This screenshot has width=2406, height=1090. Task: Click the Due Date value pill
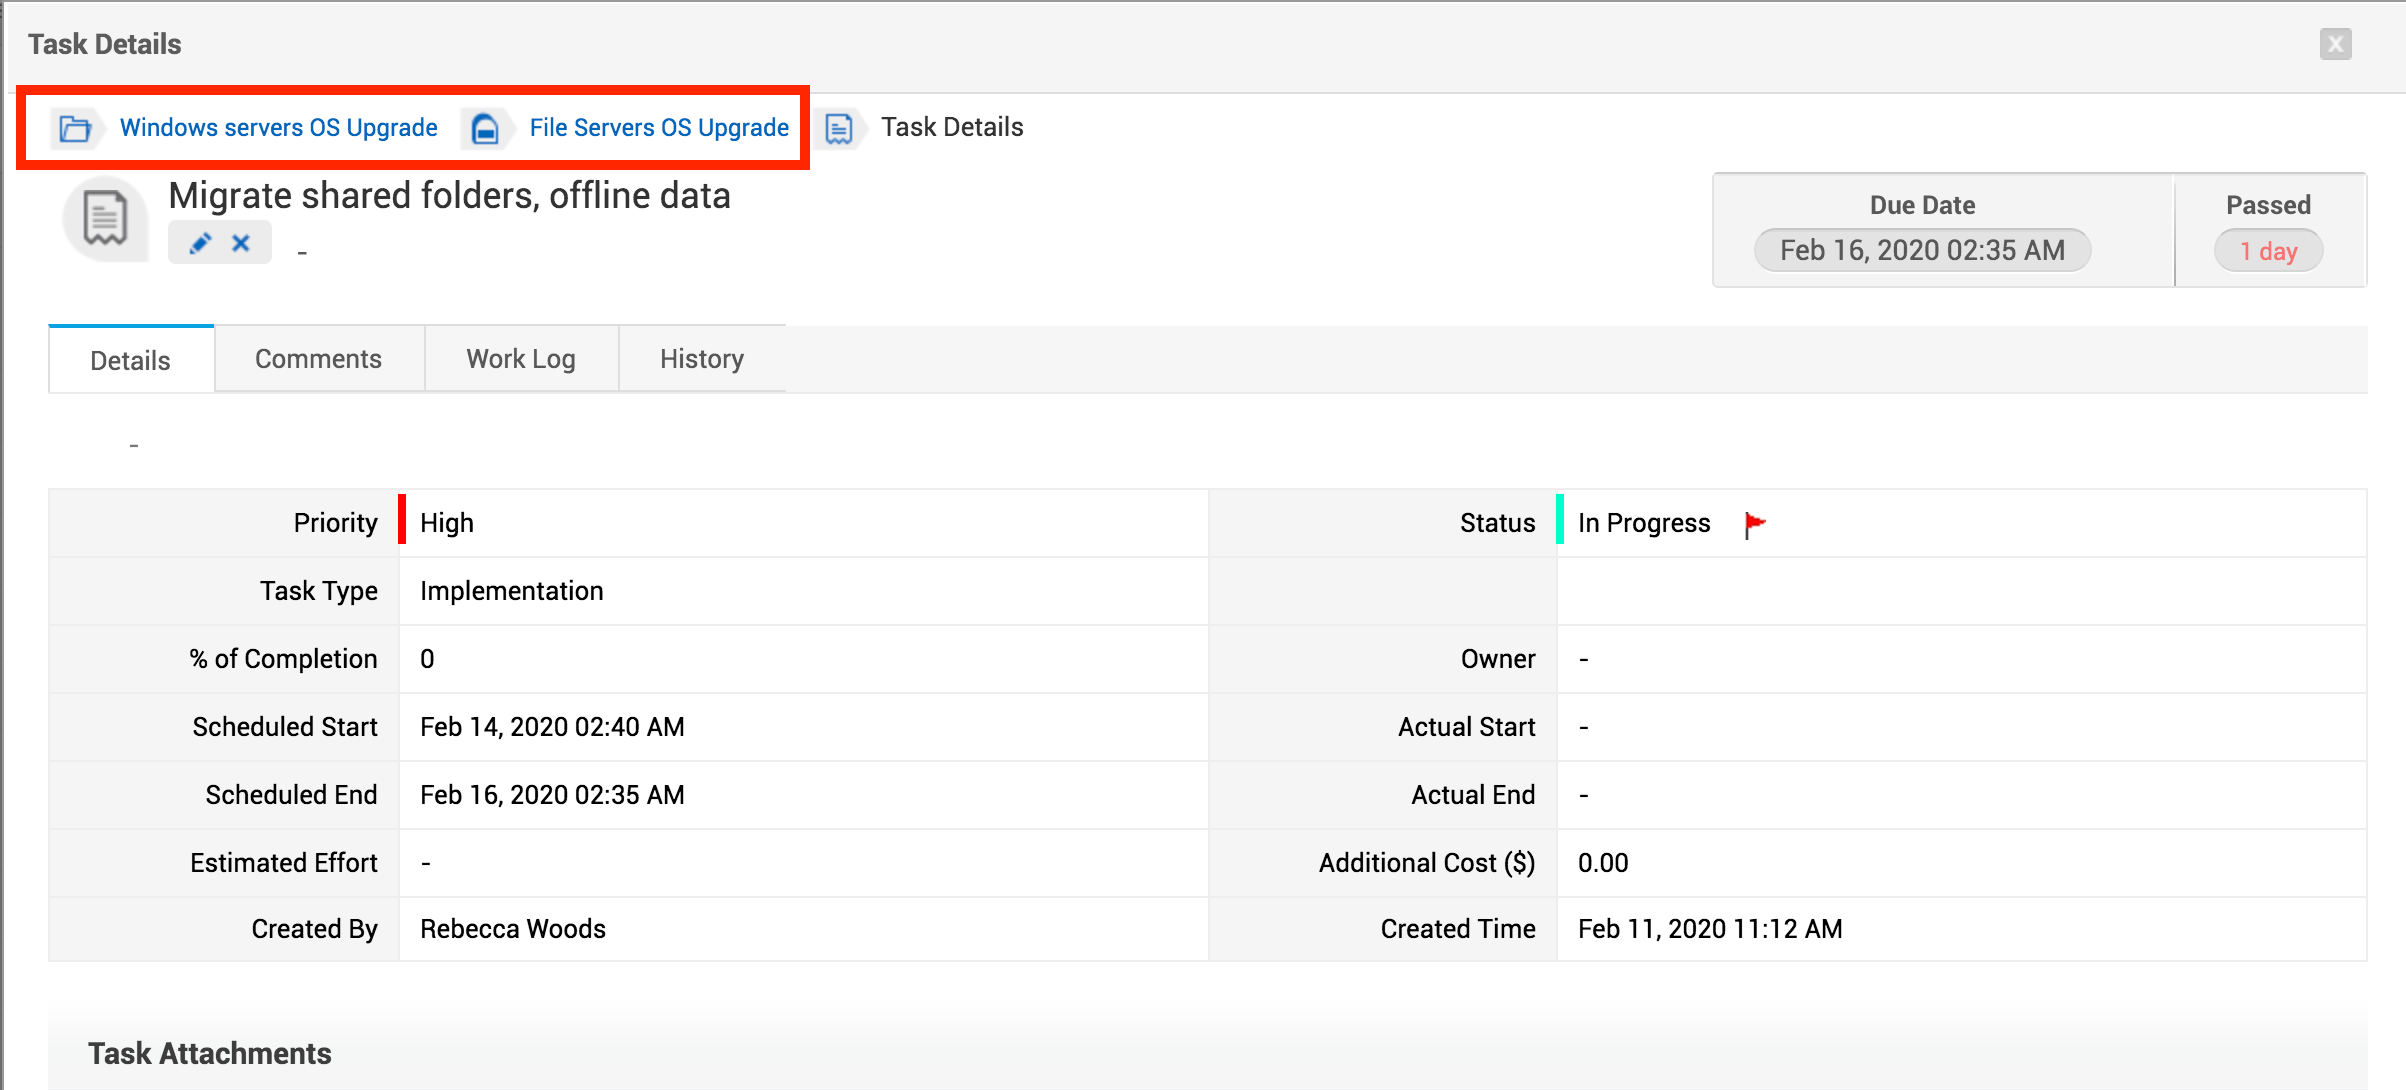[1921, 250]
